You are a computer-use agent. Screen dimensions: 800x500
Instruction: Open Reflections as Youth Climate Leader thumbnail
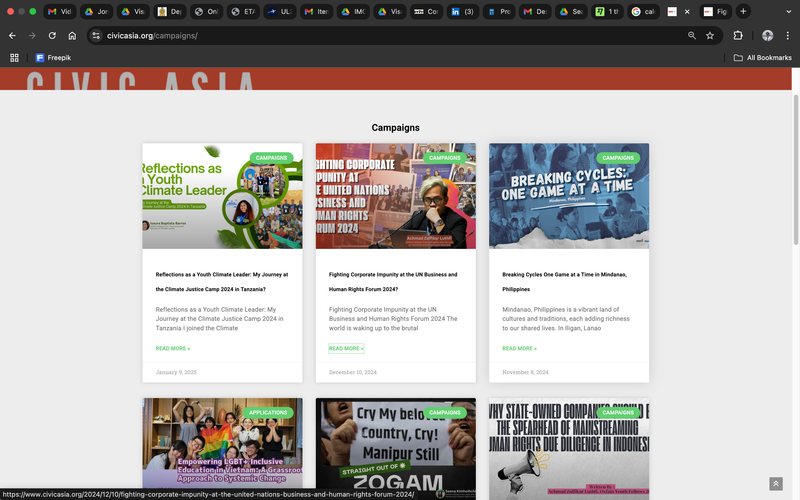pos(222,196)
